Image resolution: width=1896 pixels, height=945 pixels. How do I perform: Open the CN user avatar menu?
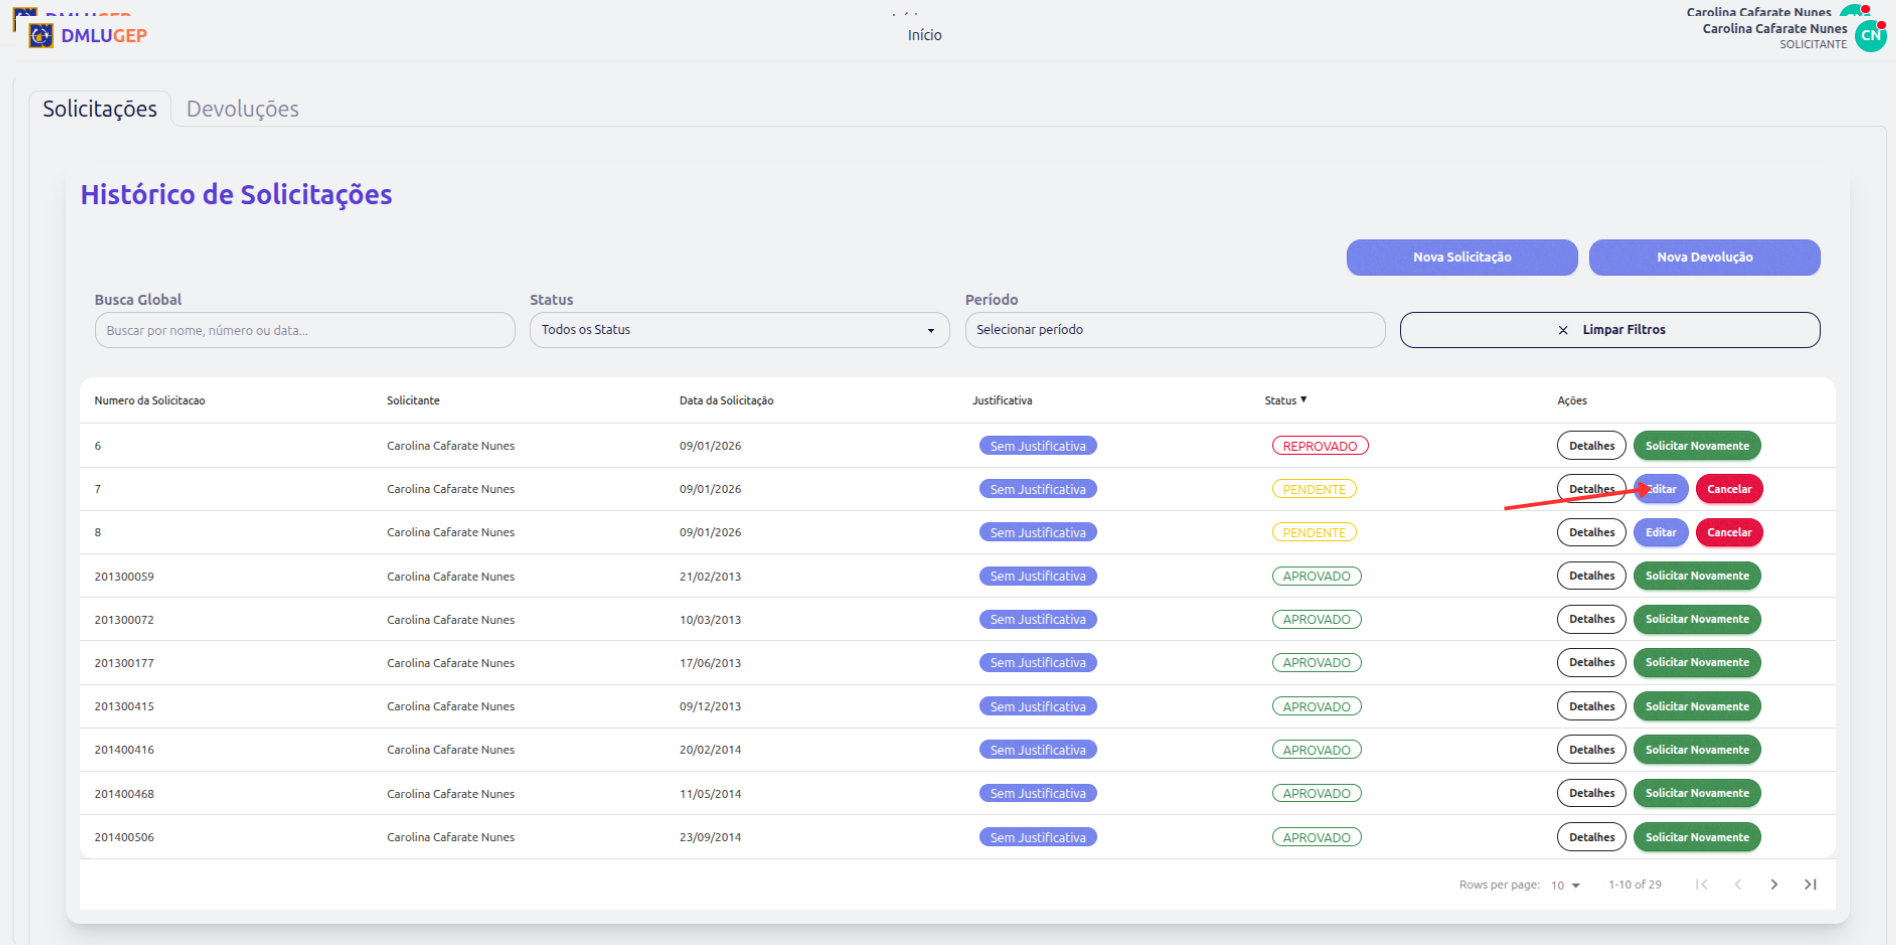pyautogui.click(x=1870, y=36)
